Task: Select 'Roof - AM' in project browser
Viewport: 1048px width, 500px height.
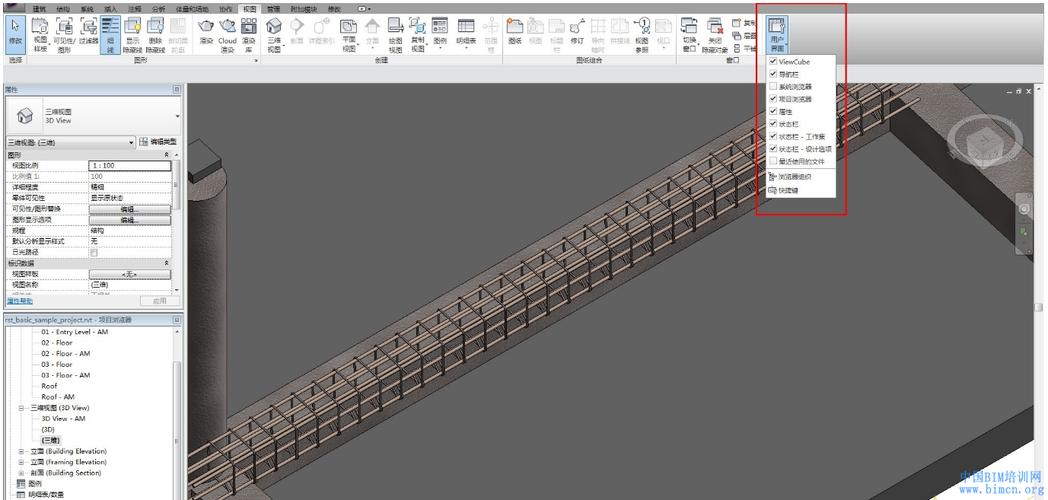Action: tap(58, 397)
